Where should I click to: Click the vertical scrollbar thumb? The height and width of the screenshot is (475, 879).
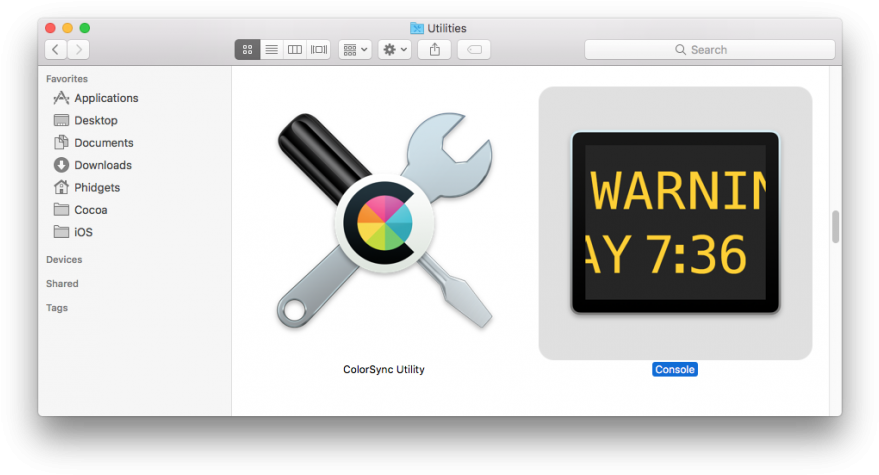click(835, 227)
